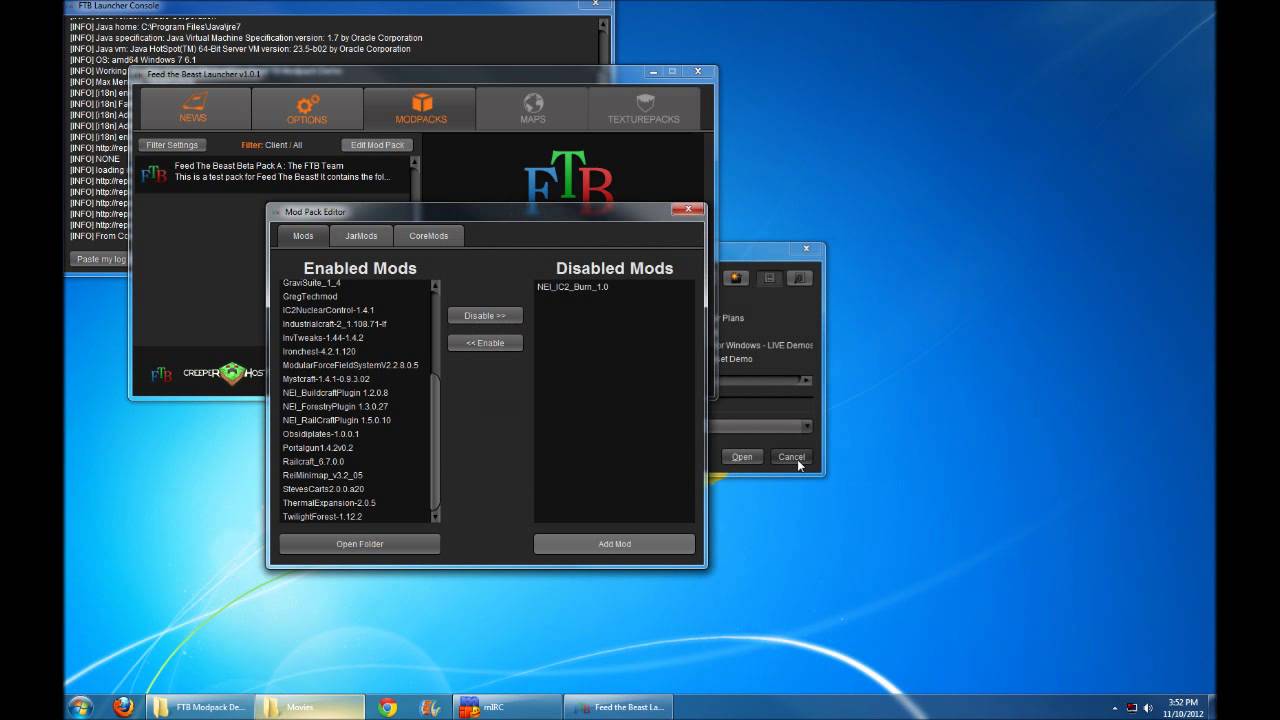
Task: Select GraviSuite_1_4 in Enabled Mods
Action: click(312, 283)
